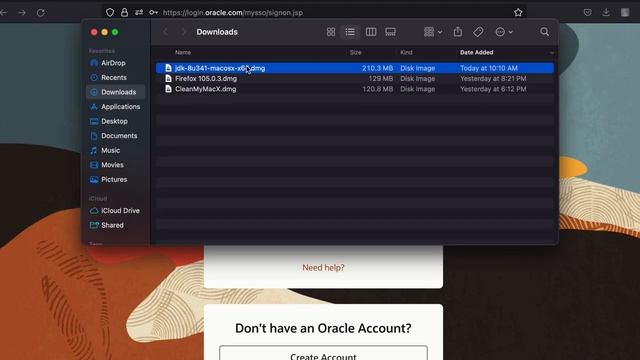Click the permissions icon in address bar
The height and width of the screenshot is (360, 640).
click(x=139, y=13)
